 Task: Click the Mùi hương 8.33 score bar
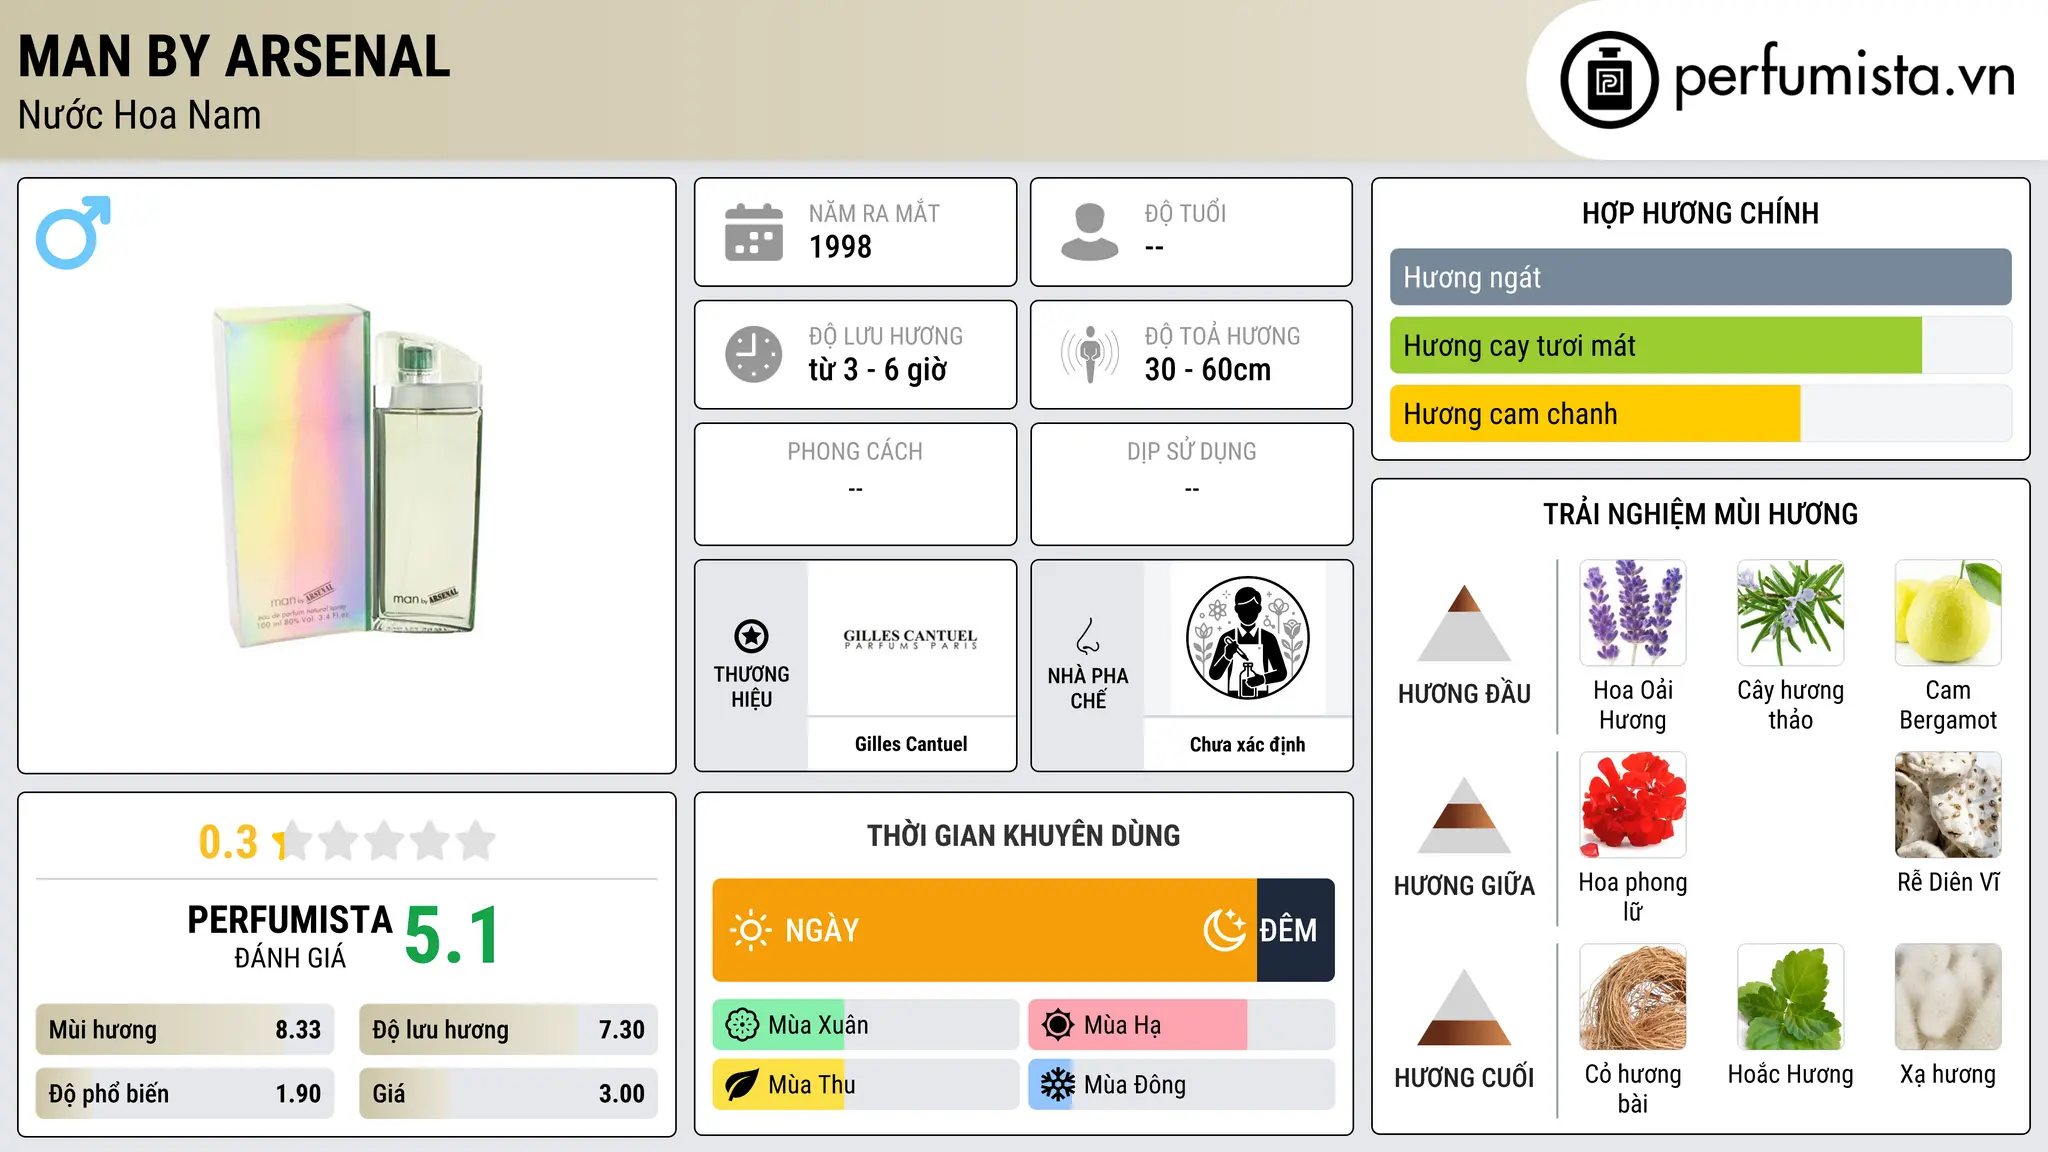(185, 1030)
